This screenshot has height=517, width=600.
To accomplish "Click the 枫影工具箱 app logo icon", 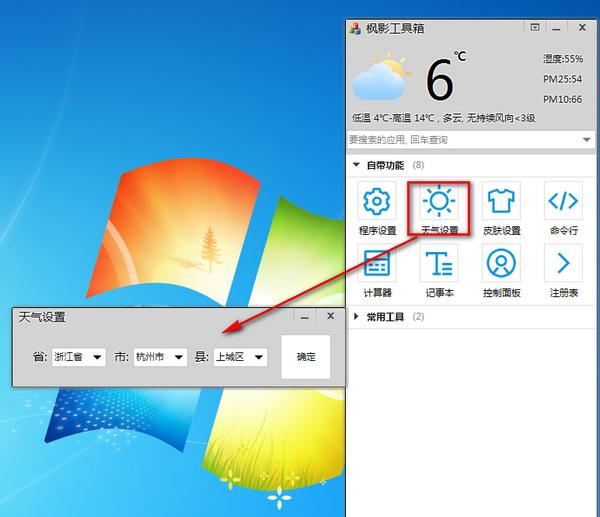I will tap(355, 29).
